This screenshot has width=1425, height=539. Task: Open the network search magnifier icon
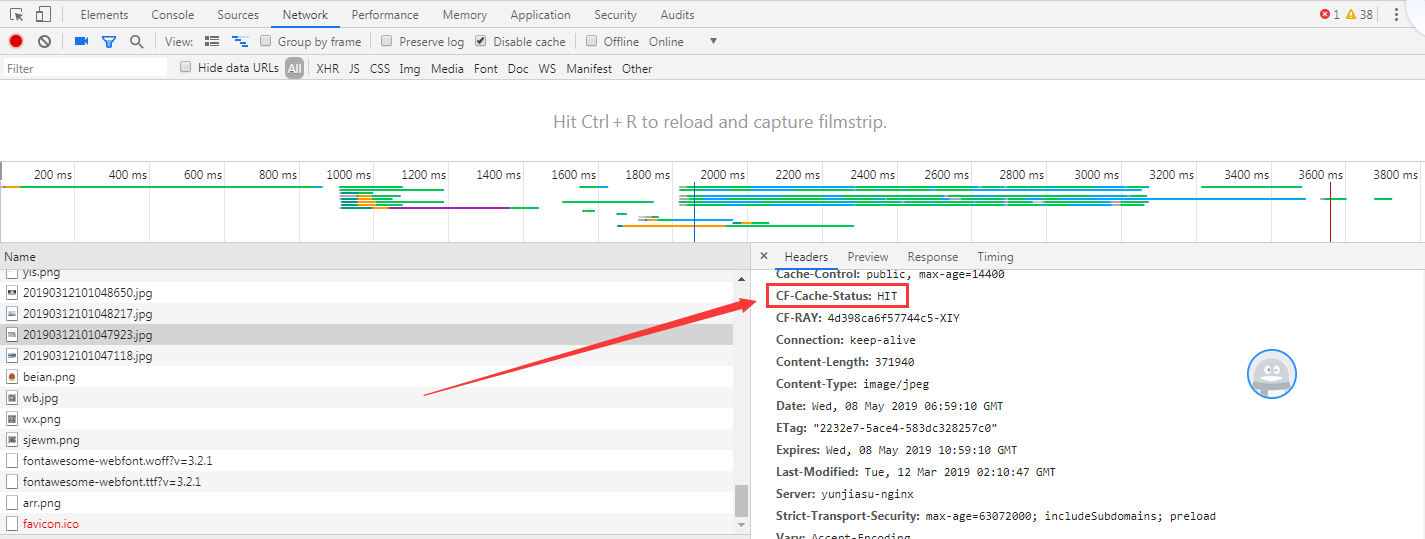(x=136, y=41)
